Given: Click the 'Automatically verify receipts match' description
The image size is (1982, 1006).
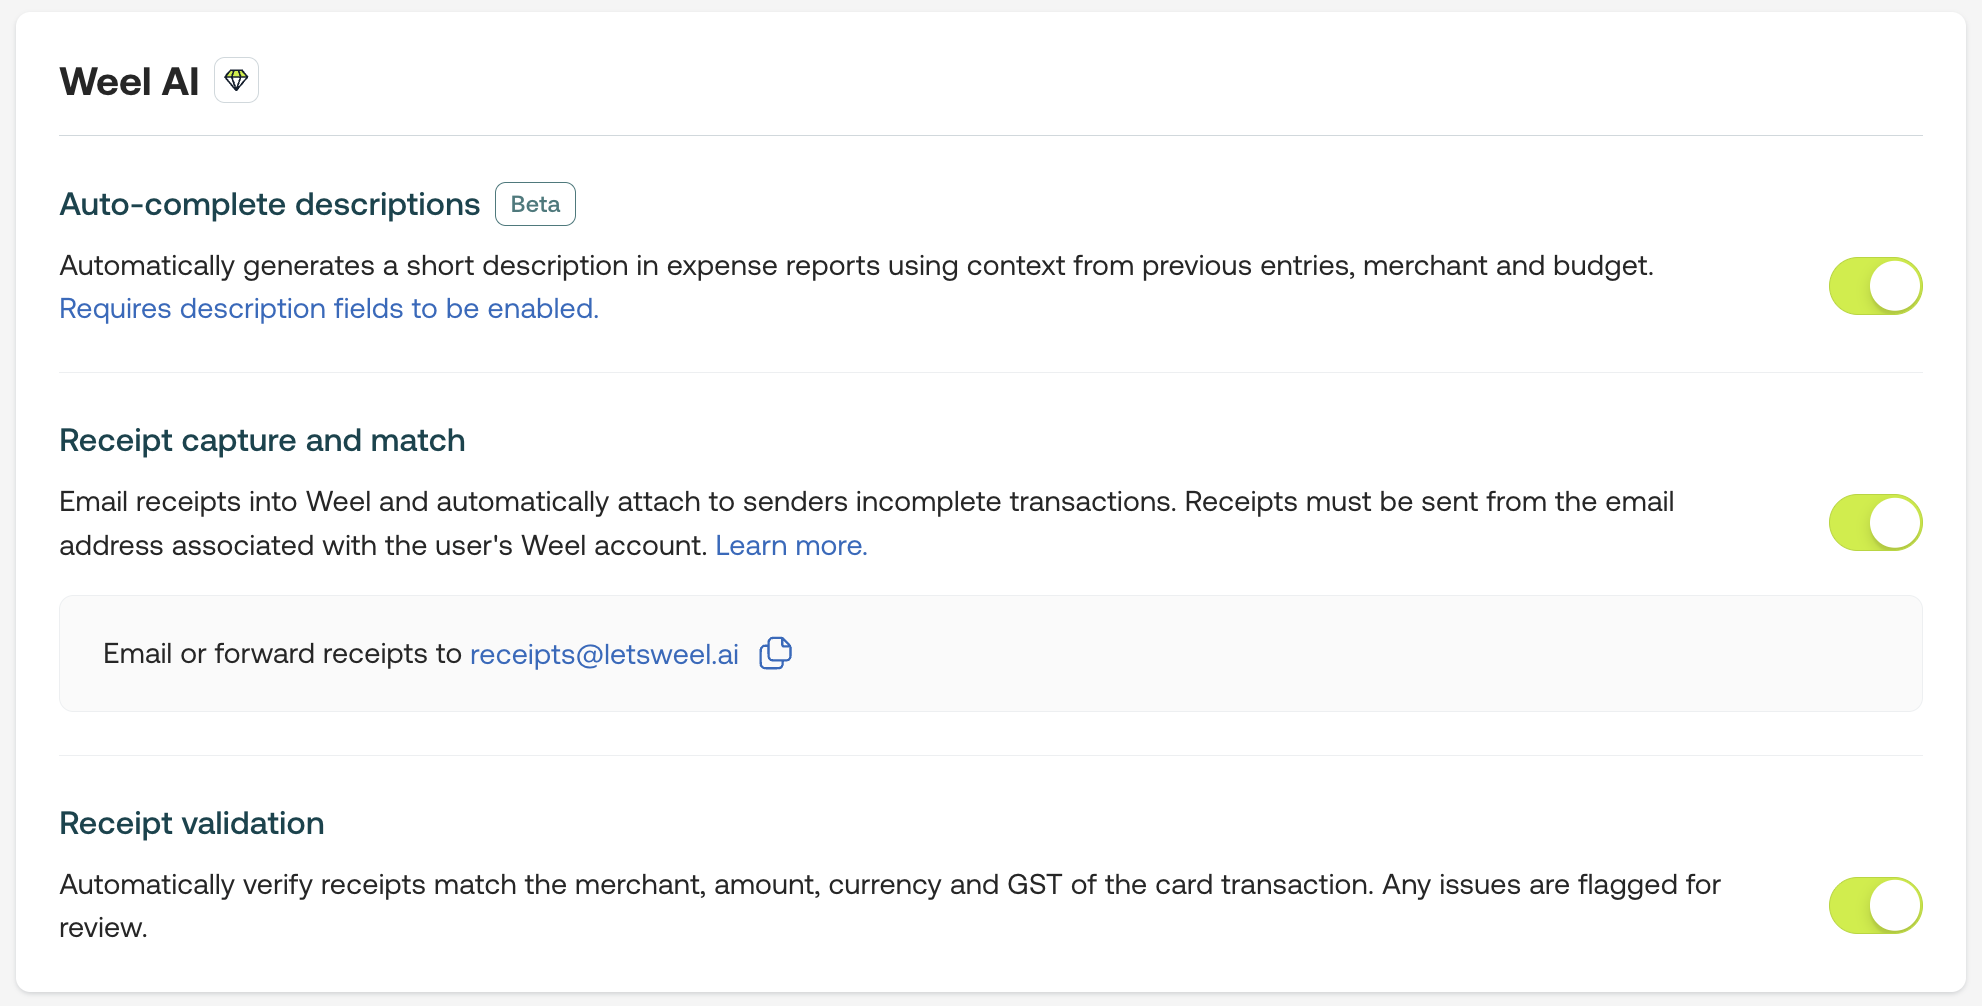Looking at the screenshot, I should tap(889, 885).
